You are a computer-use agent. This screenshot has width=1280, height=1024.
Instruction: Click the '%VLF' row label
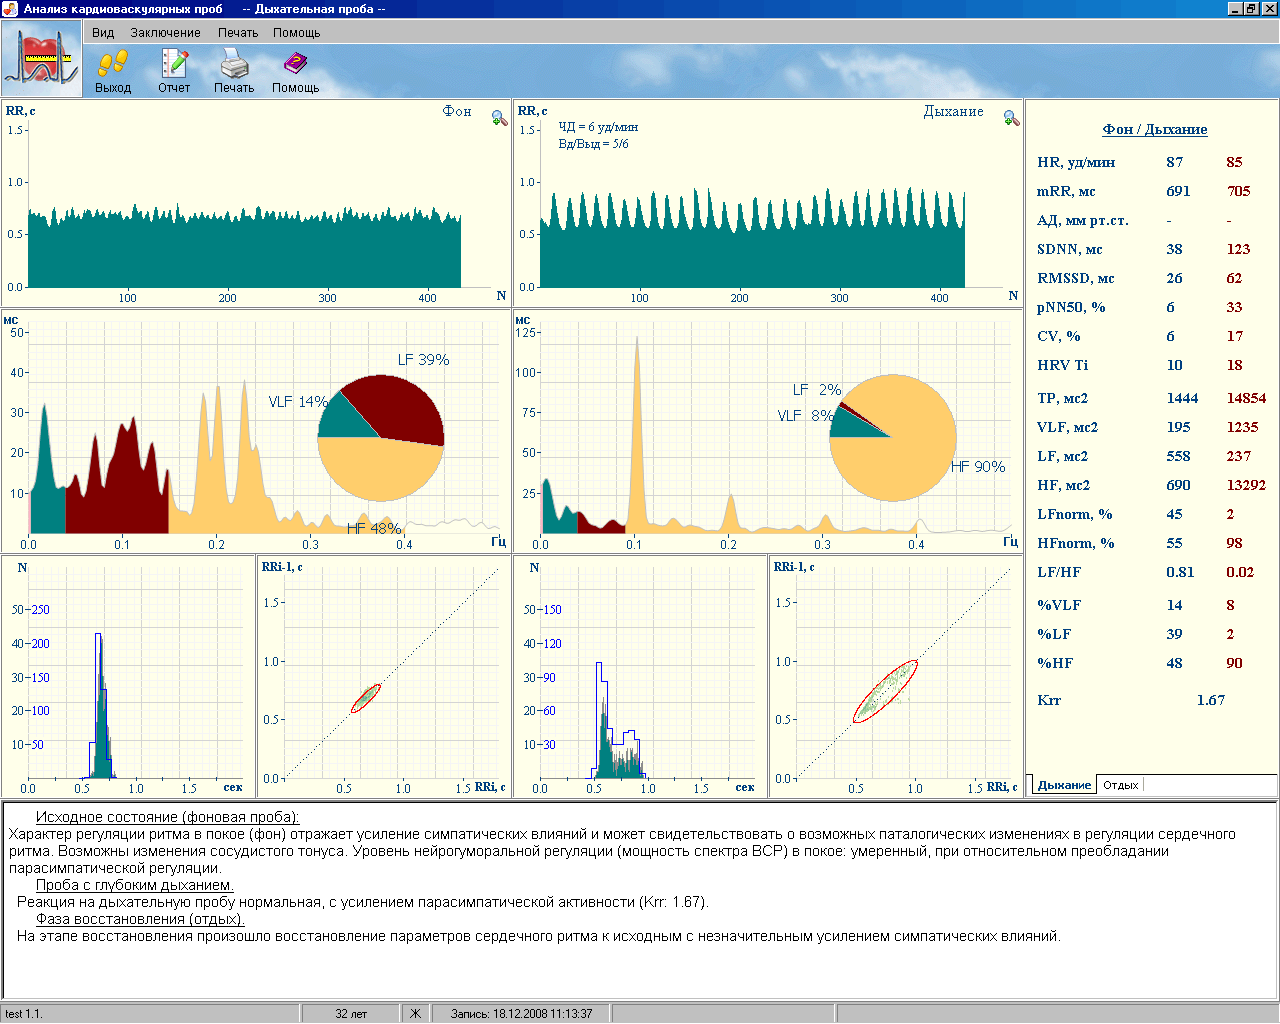(x=1059, y=605)
